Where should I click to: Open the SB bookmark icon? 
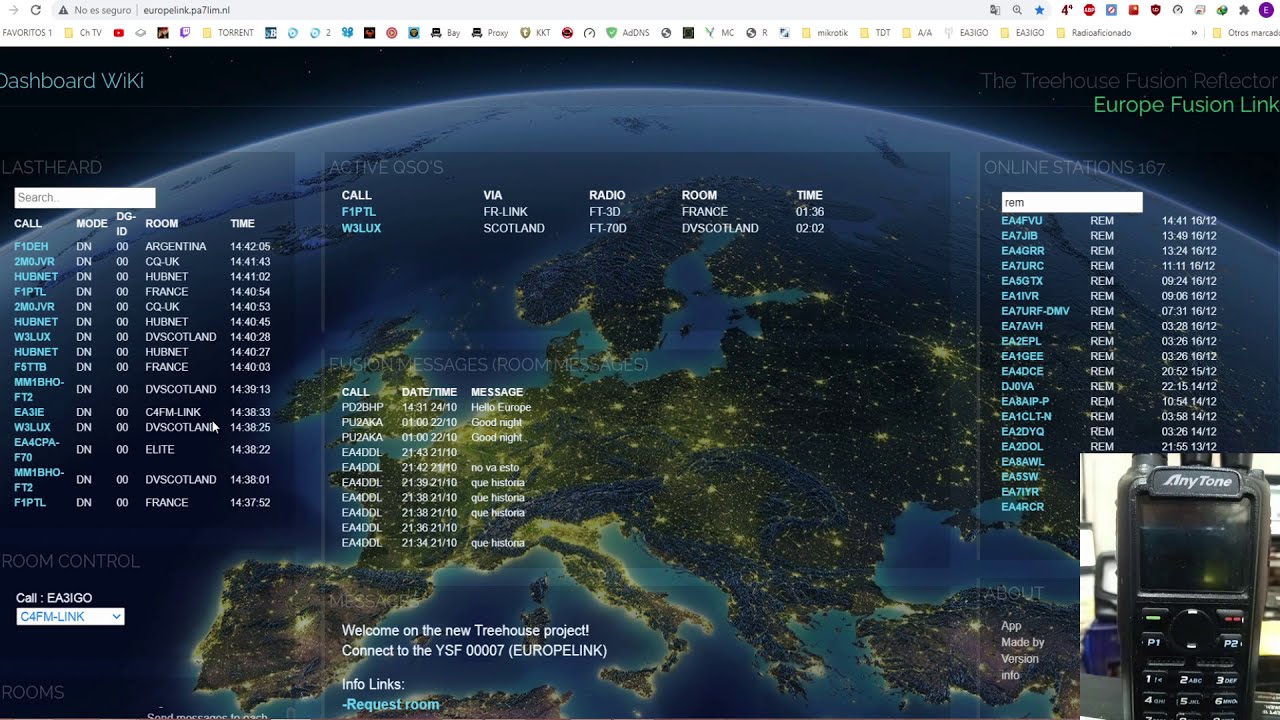point(271,32)
